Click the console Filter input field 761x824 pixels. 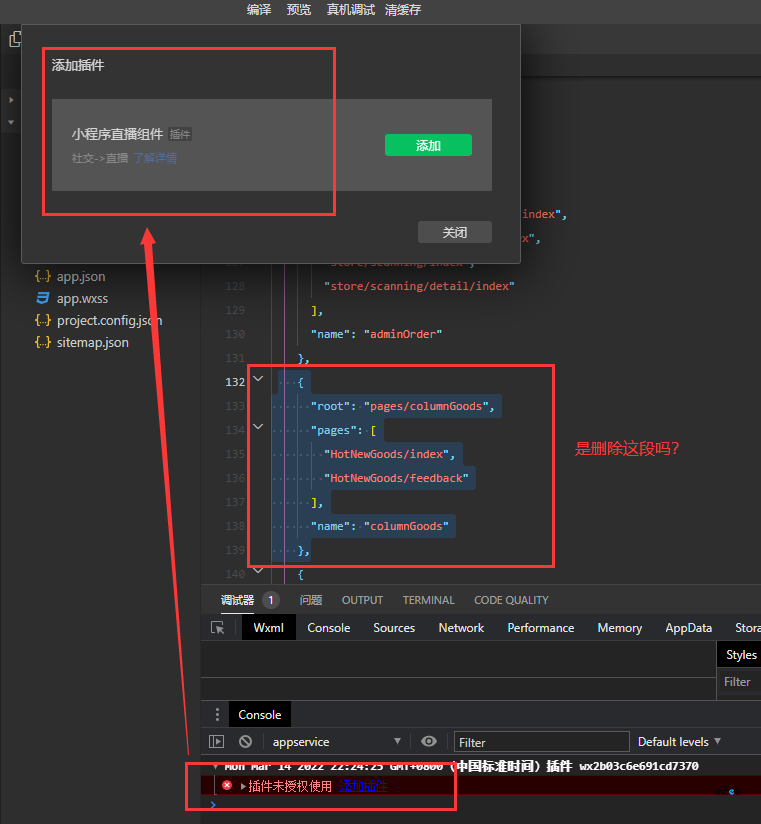click(x=541, y=742)
